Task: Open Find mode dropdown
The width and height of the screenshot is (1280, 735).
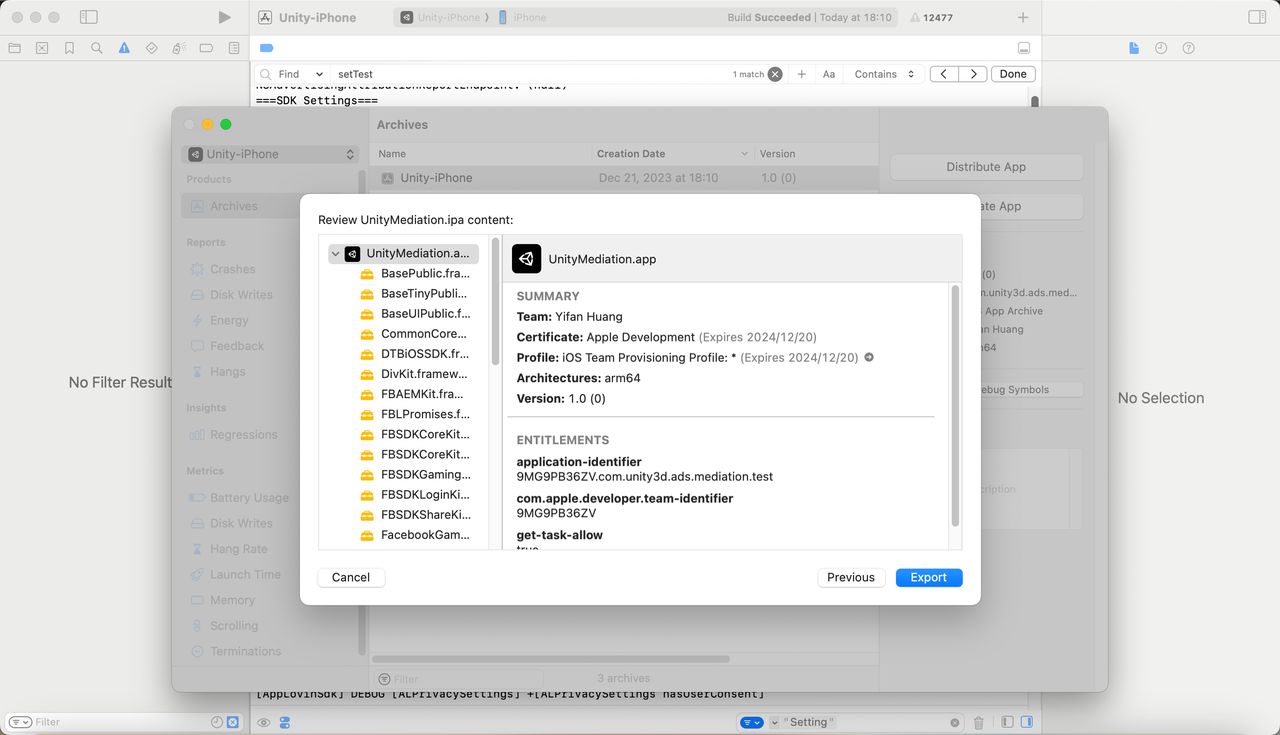Action: point(301,74)
